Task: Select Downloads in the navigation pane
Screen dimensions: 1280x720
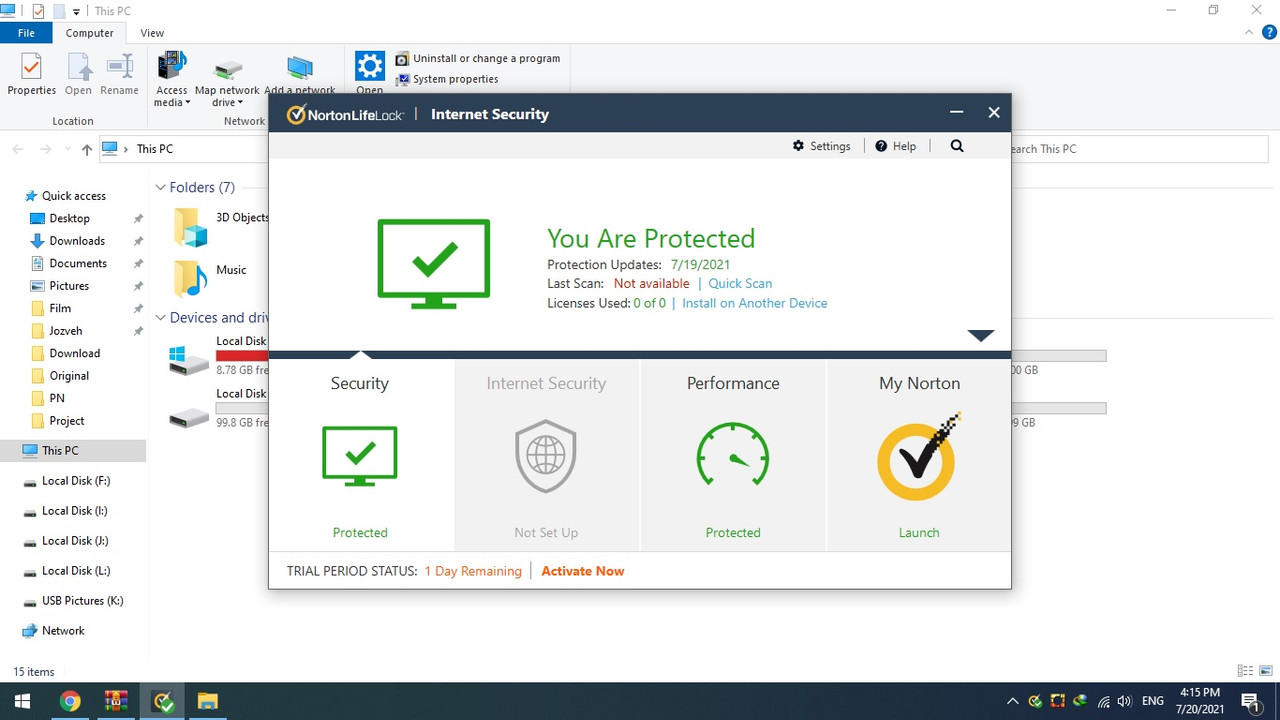Action: click(77, 241)
